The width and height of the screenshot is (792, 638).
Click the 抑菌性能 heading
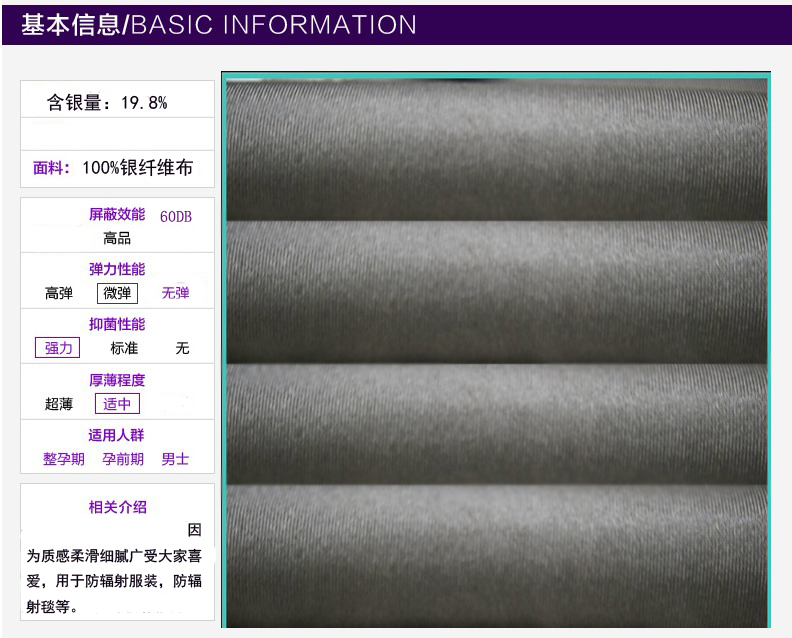[x=117, y=324]
